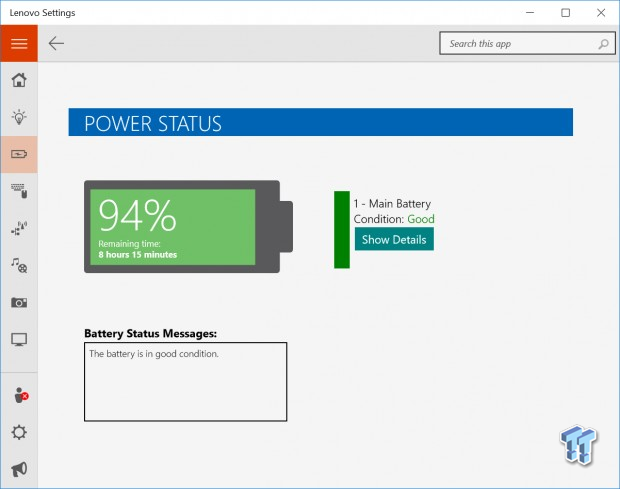The width and height of the screenshot is (620, 489).
Task: Open the gear settings icon
Action: point(19,432)
